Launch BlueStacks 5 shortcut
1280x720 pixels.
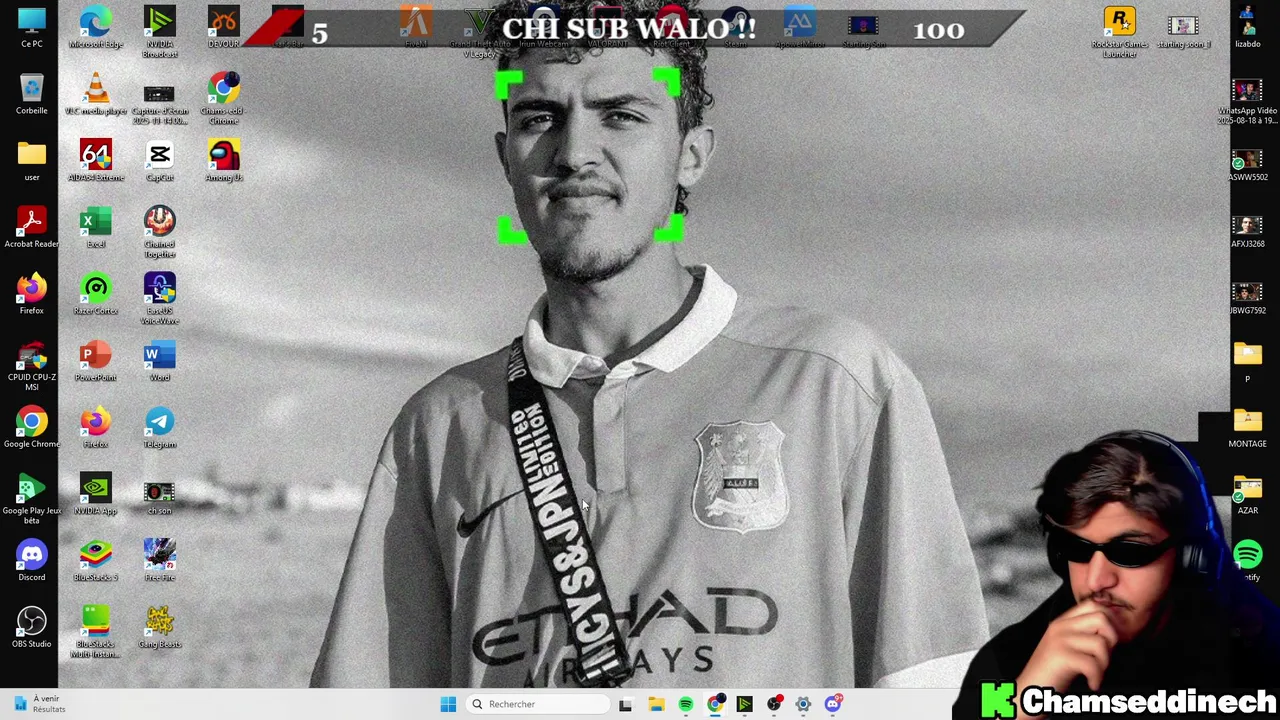[95, 561]
